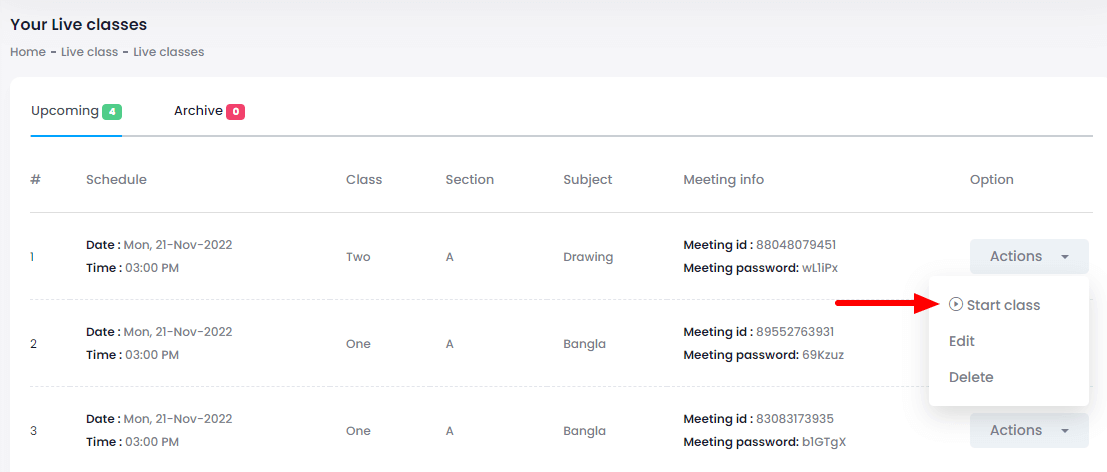This screenshot has width=1107, height=472.
Task: Switch to the Archive tab
Action: pos(198,111)
